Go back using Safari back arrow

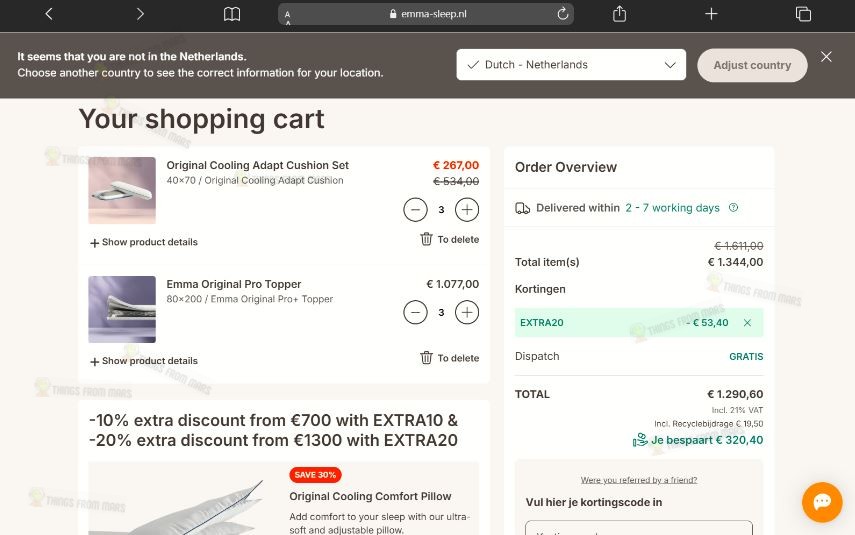(x=49, y=14)
